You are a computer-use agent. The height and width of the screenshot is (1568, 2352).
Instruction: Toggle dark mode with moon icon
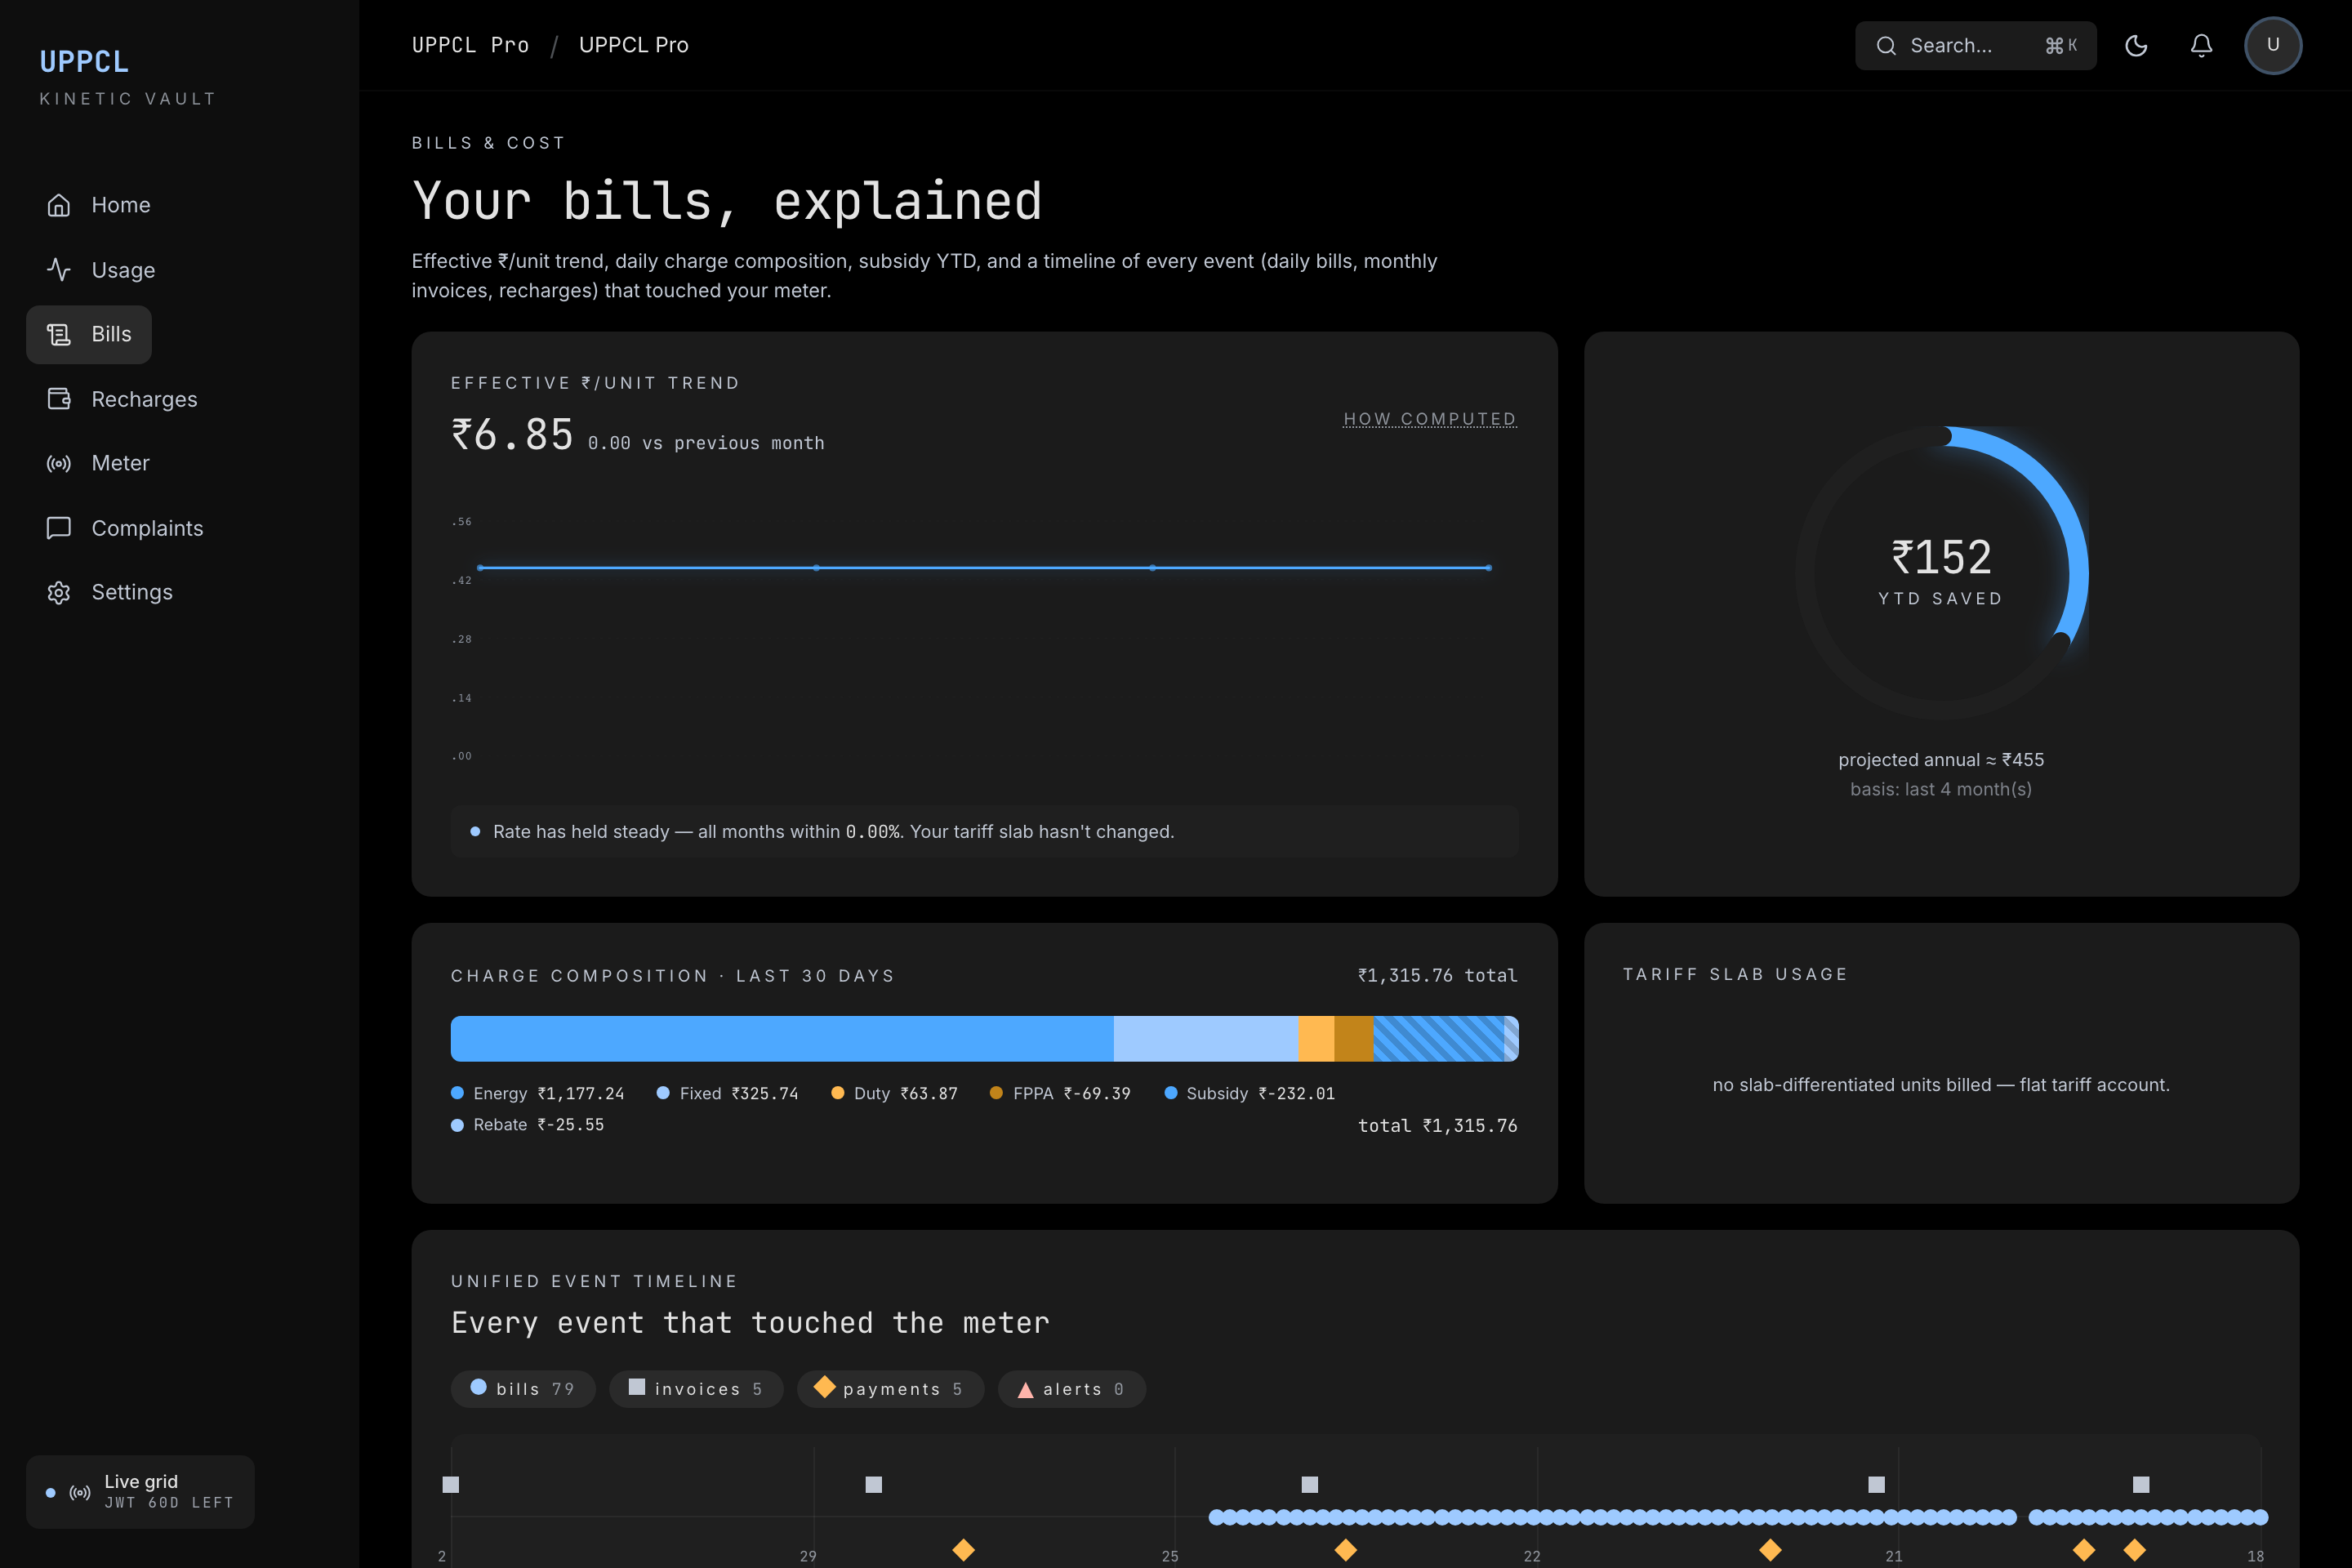pos(2136,45)
